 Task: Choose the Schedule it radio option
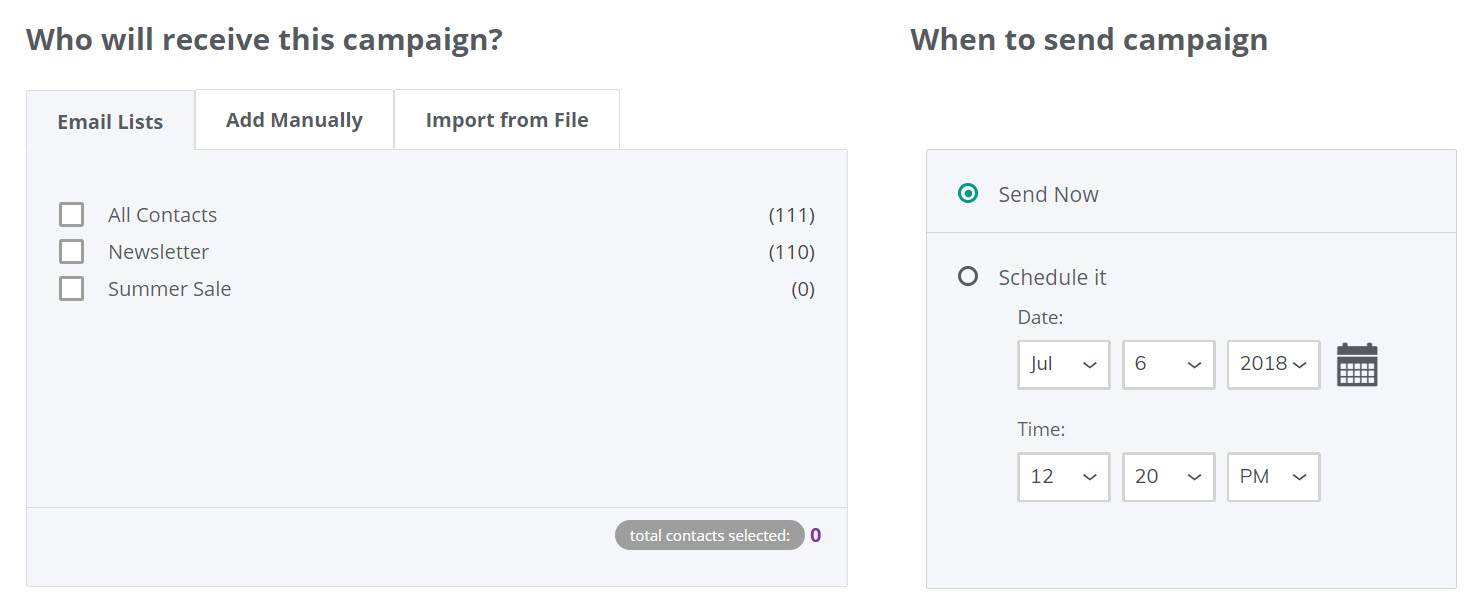[967, 276]
